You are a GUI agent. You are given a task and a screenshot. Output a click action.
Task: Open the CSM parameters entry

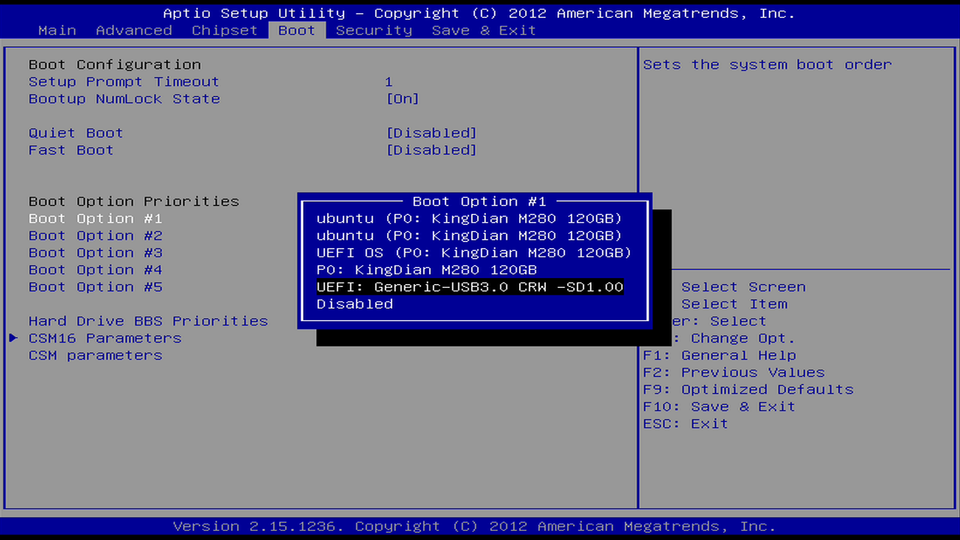click(96, 355)
